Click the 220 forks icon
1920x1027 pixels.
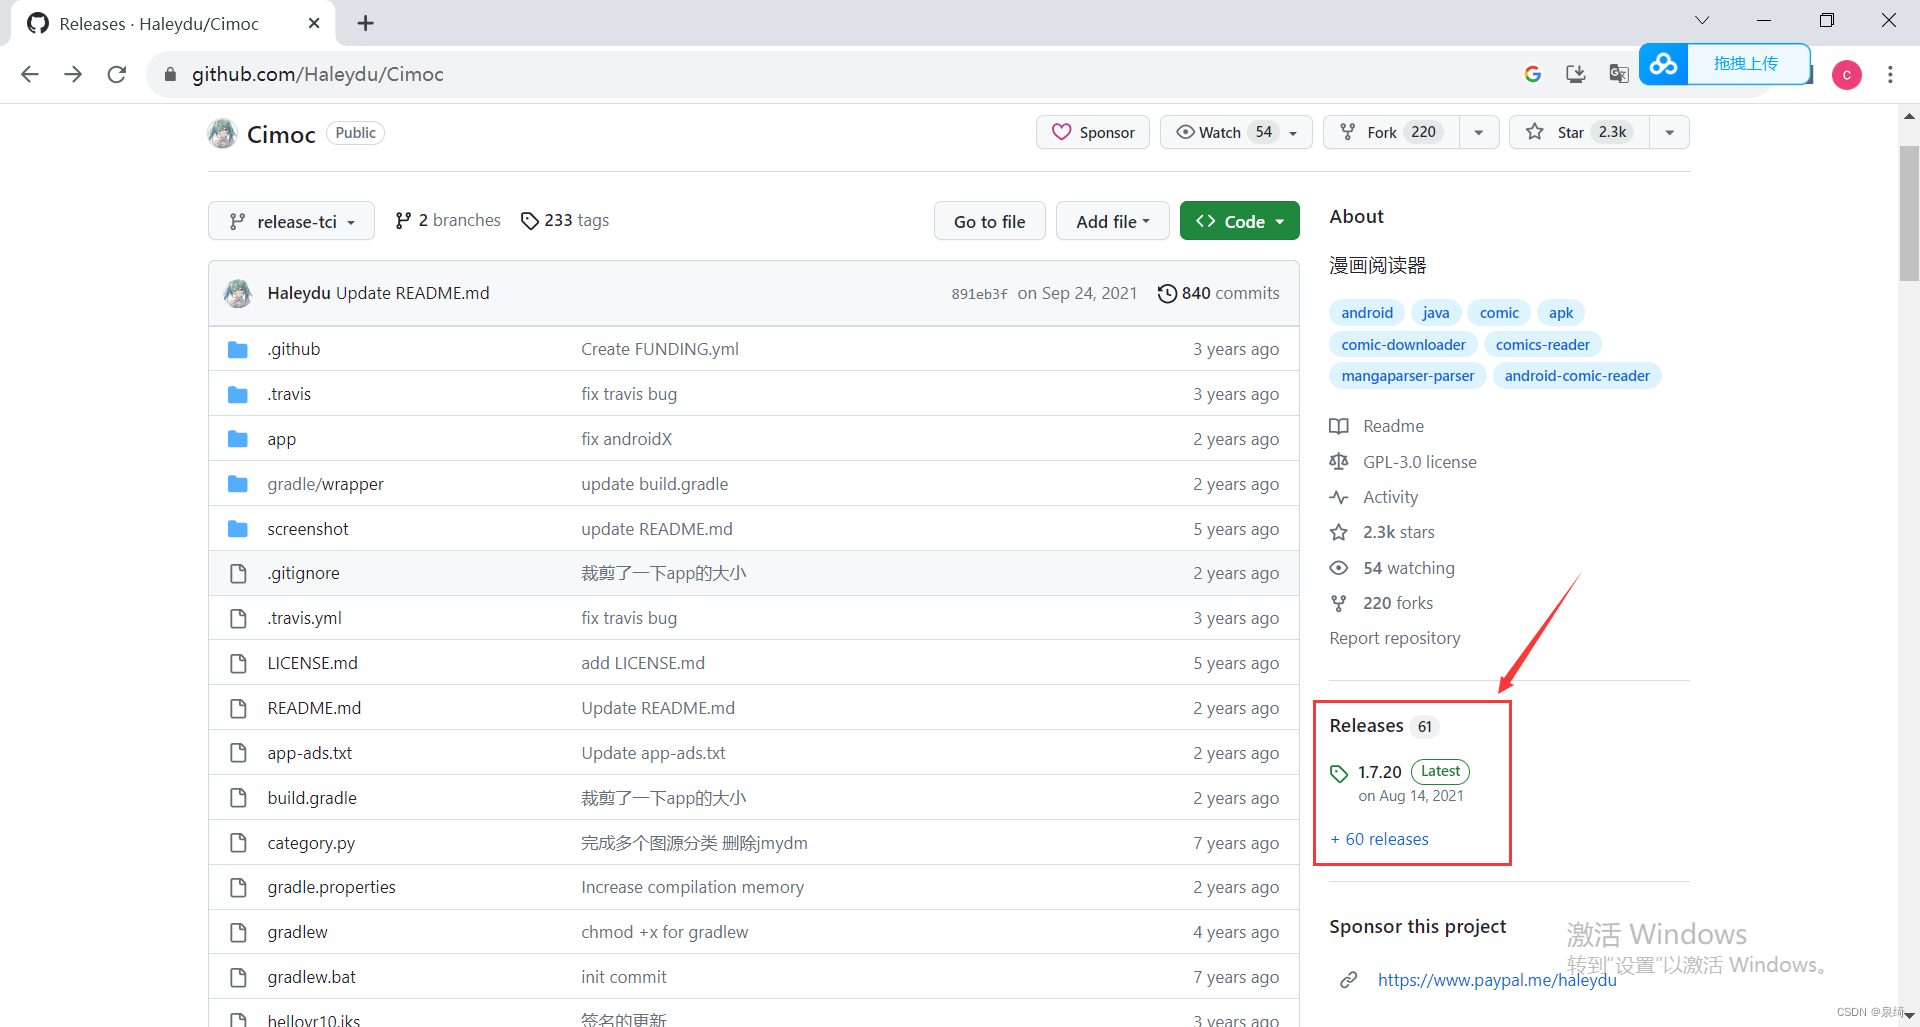1339,603
